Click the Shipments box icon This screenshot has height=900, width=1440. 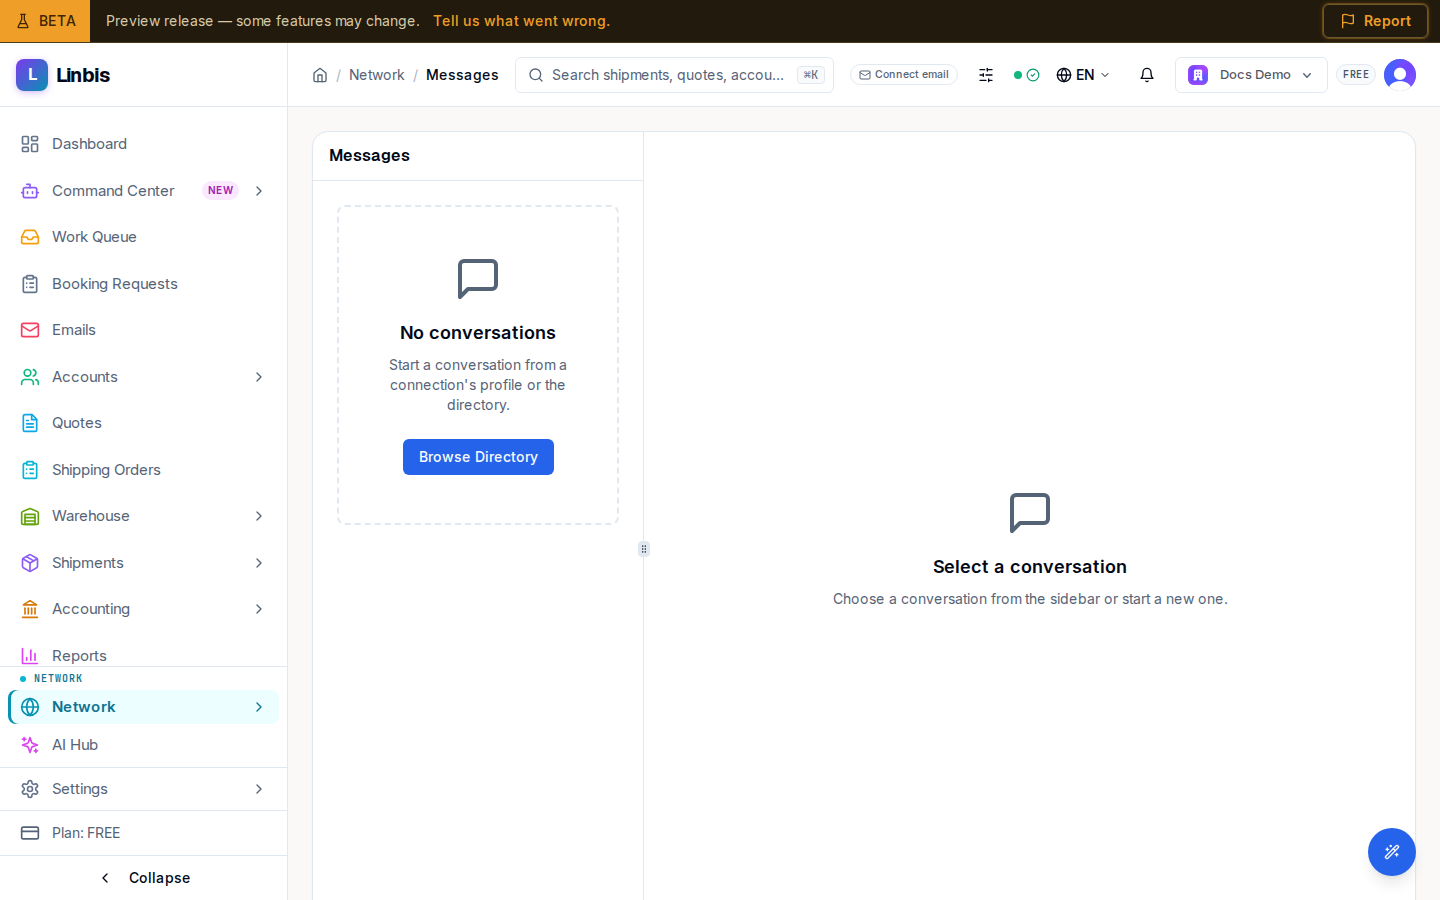[30, 563]
